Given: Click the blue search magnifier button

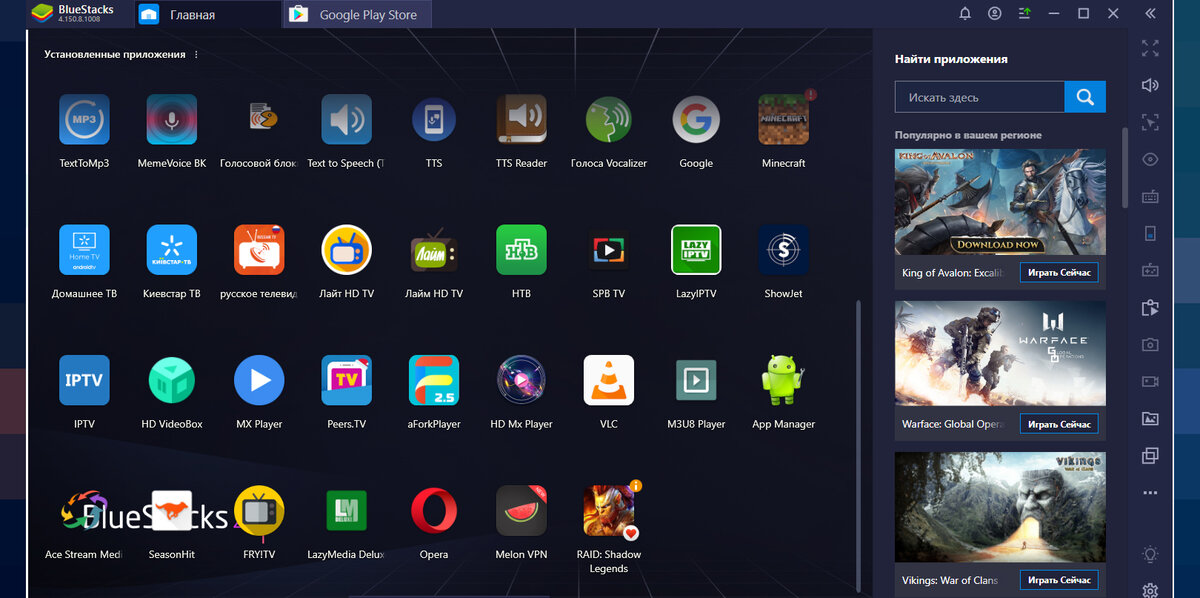Looking at the screenshot, I should (1085, 97).
